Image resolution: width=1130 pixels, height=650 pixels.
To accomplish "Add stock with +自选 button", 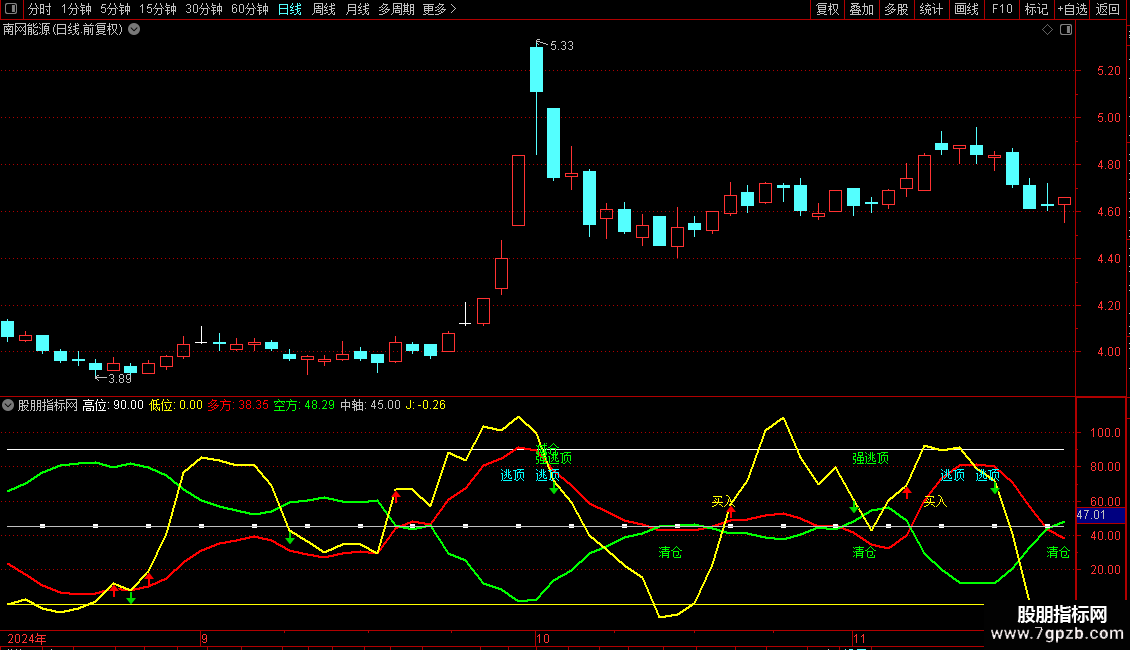I will 1072,9.
